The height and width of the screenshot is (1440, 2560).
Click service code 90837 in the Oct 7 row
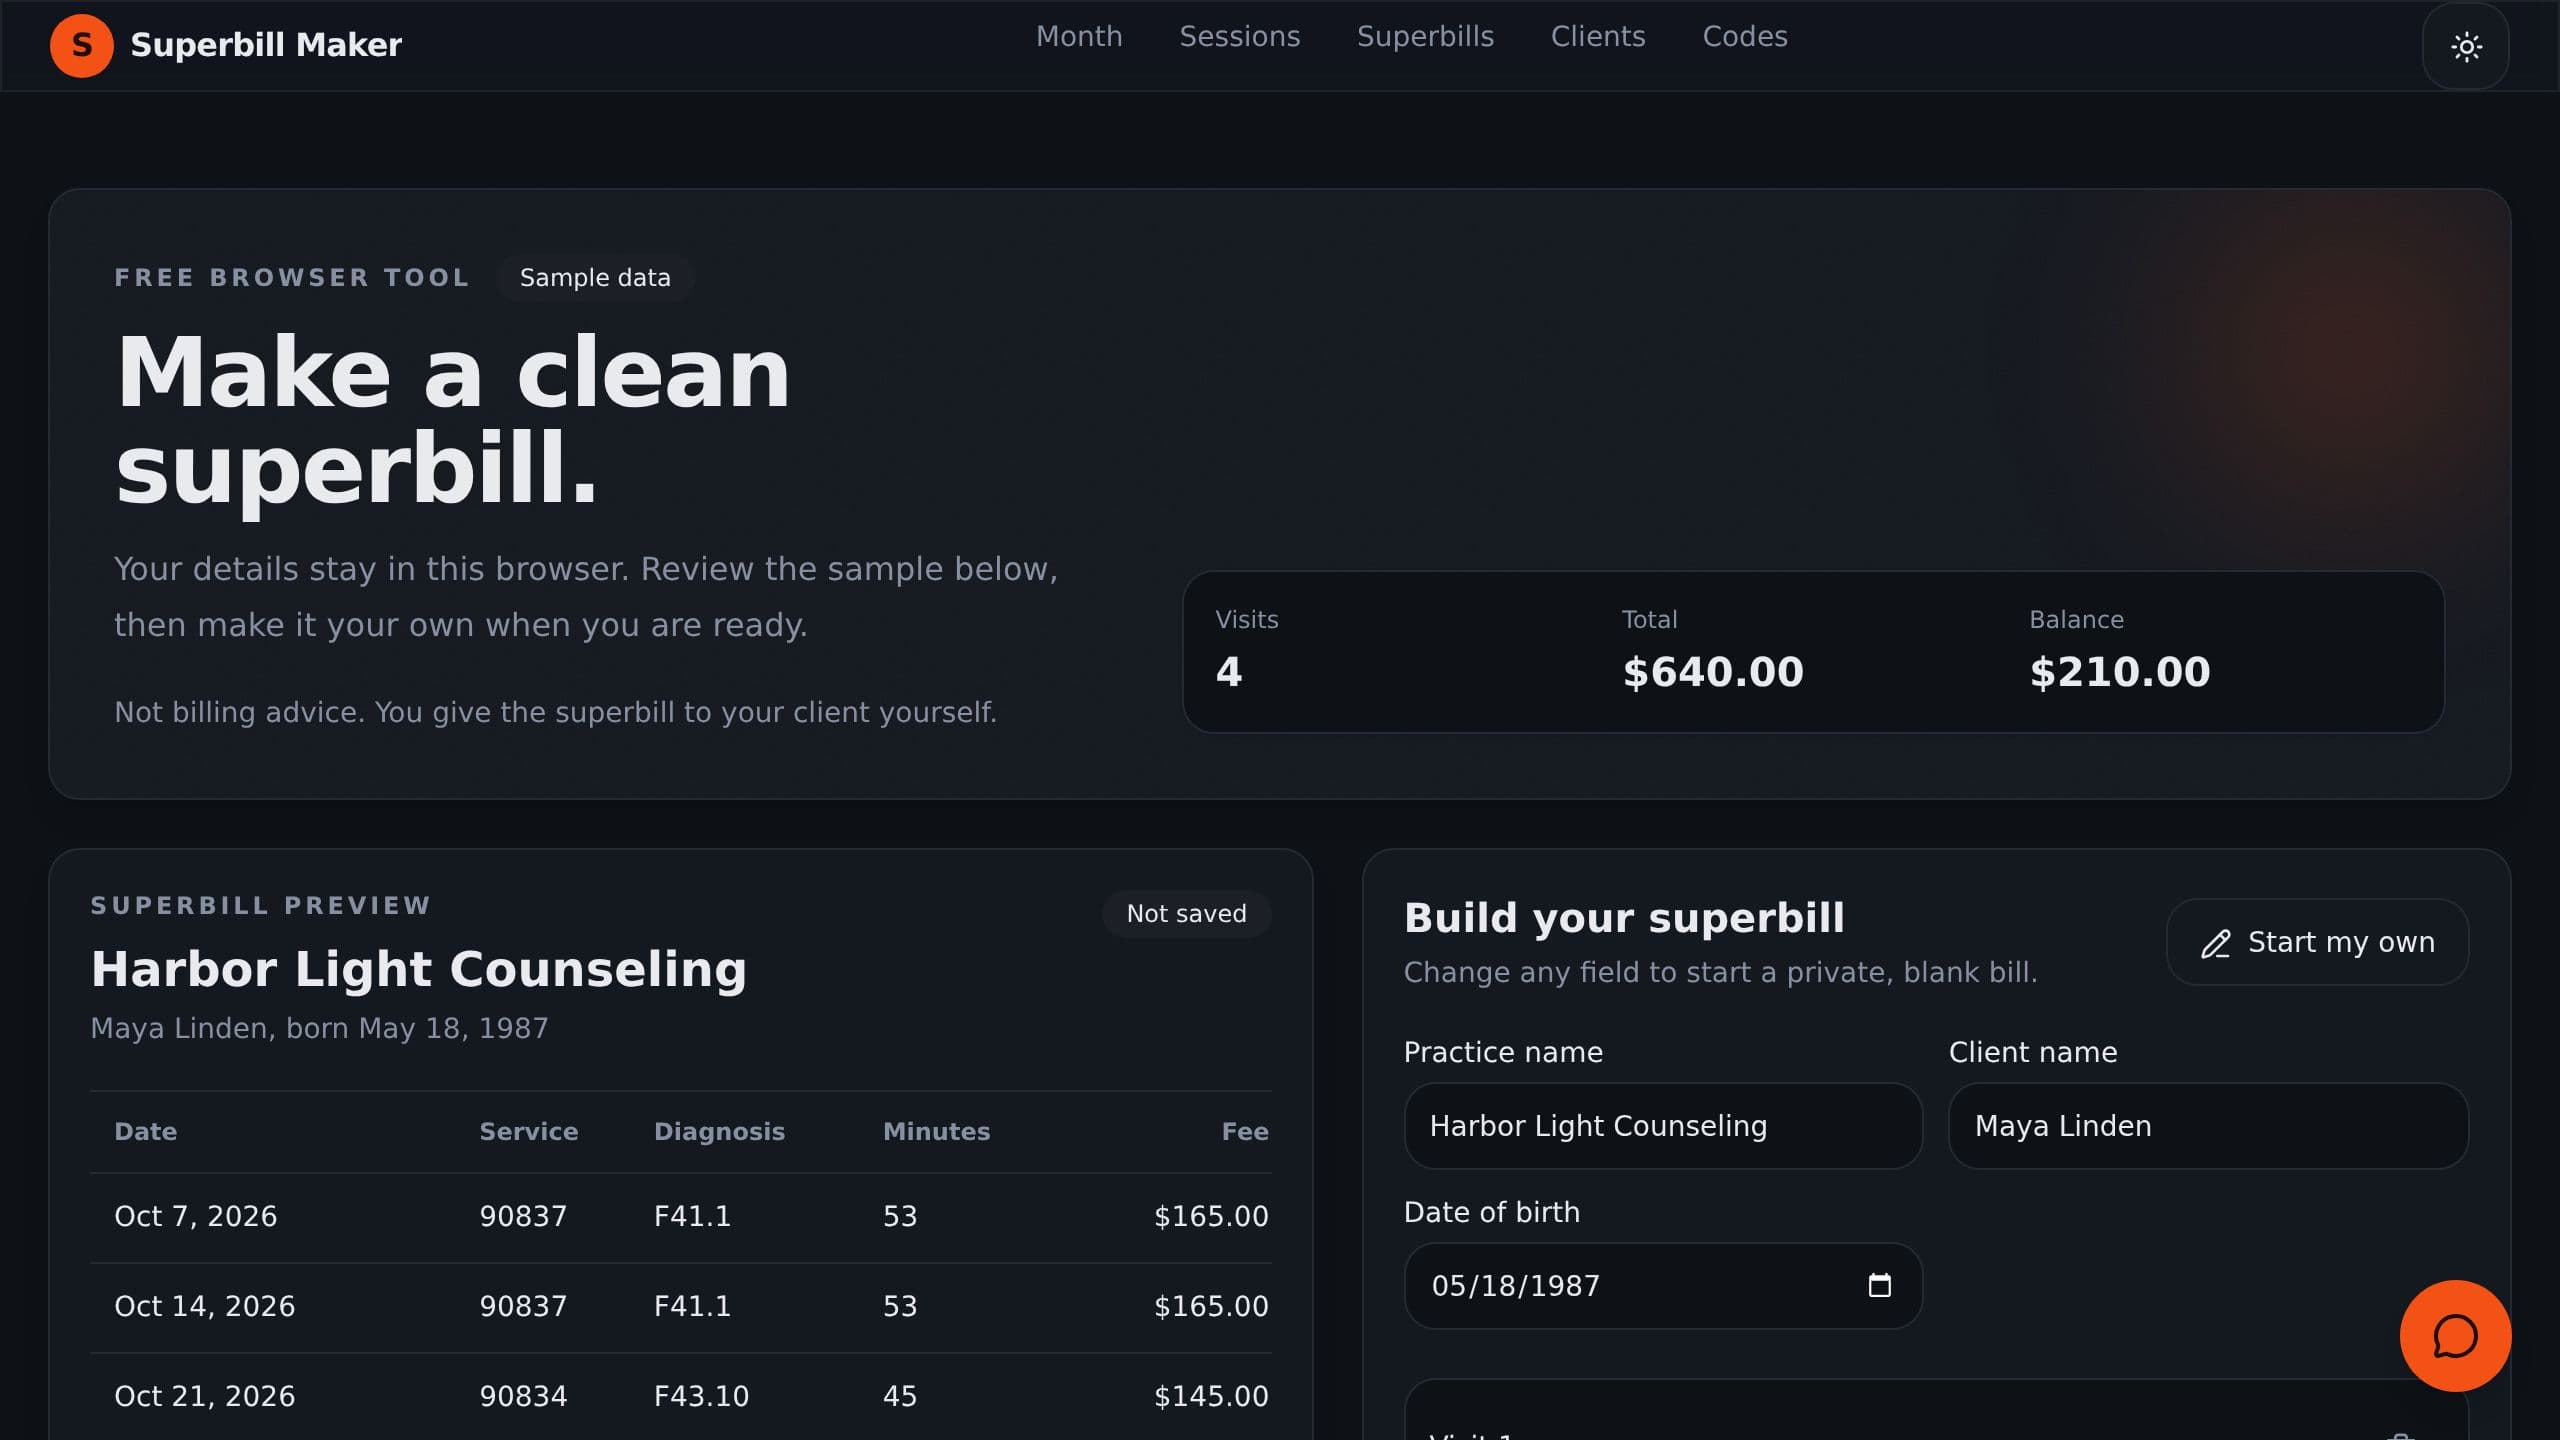click(x=523, y=1217)
